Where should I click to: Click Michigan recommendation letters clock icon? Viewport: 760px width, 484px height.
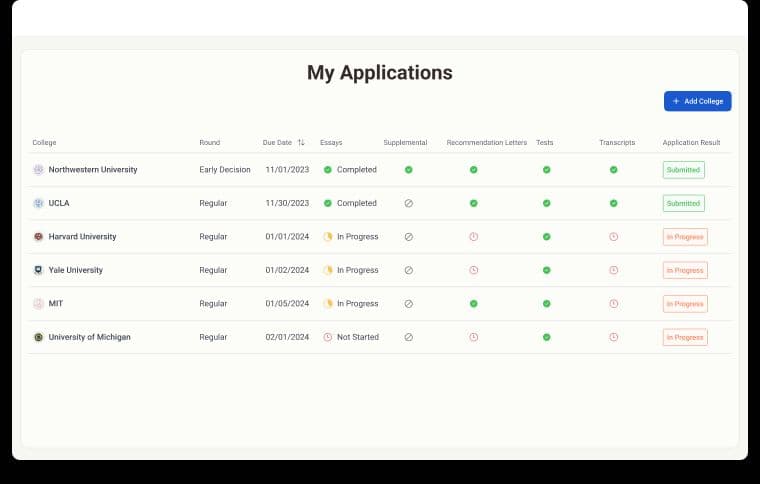click(474, 337)
